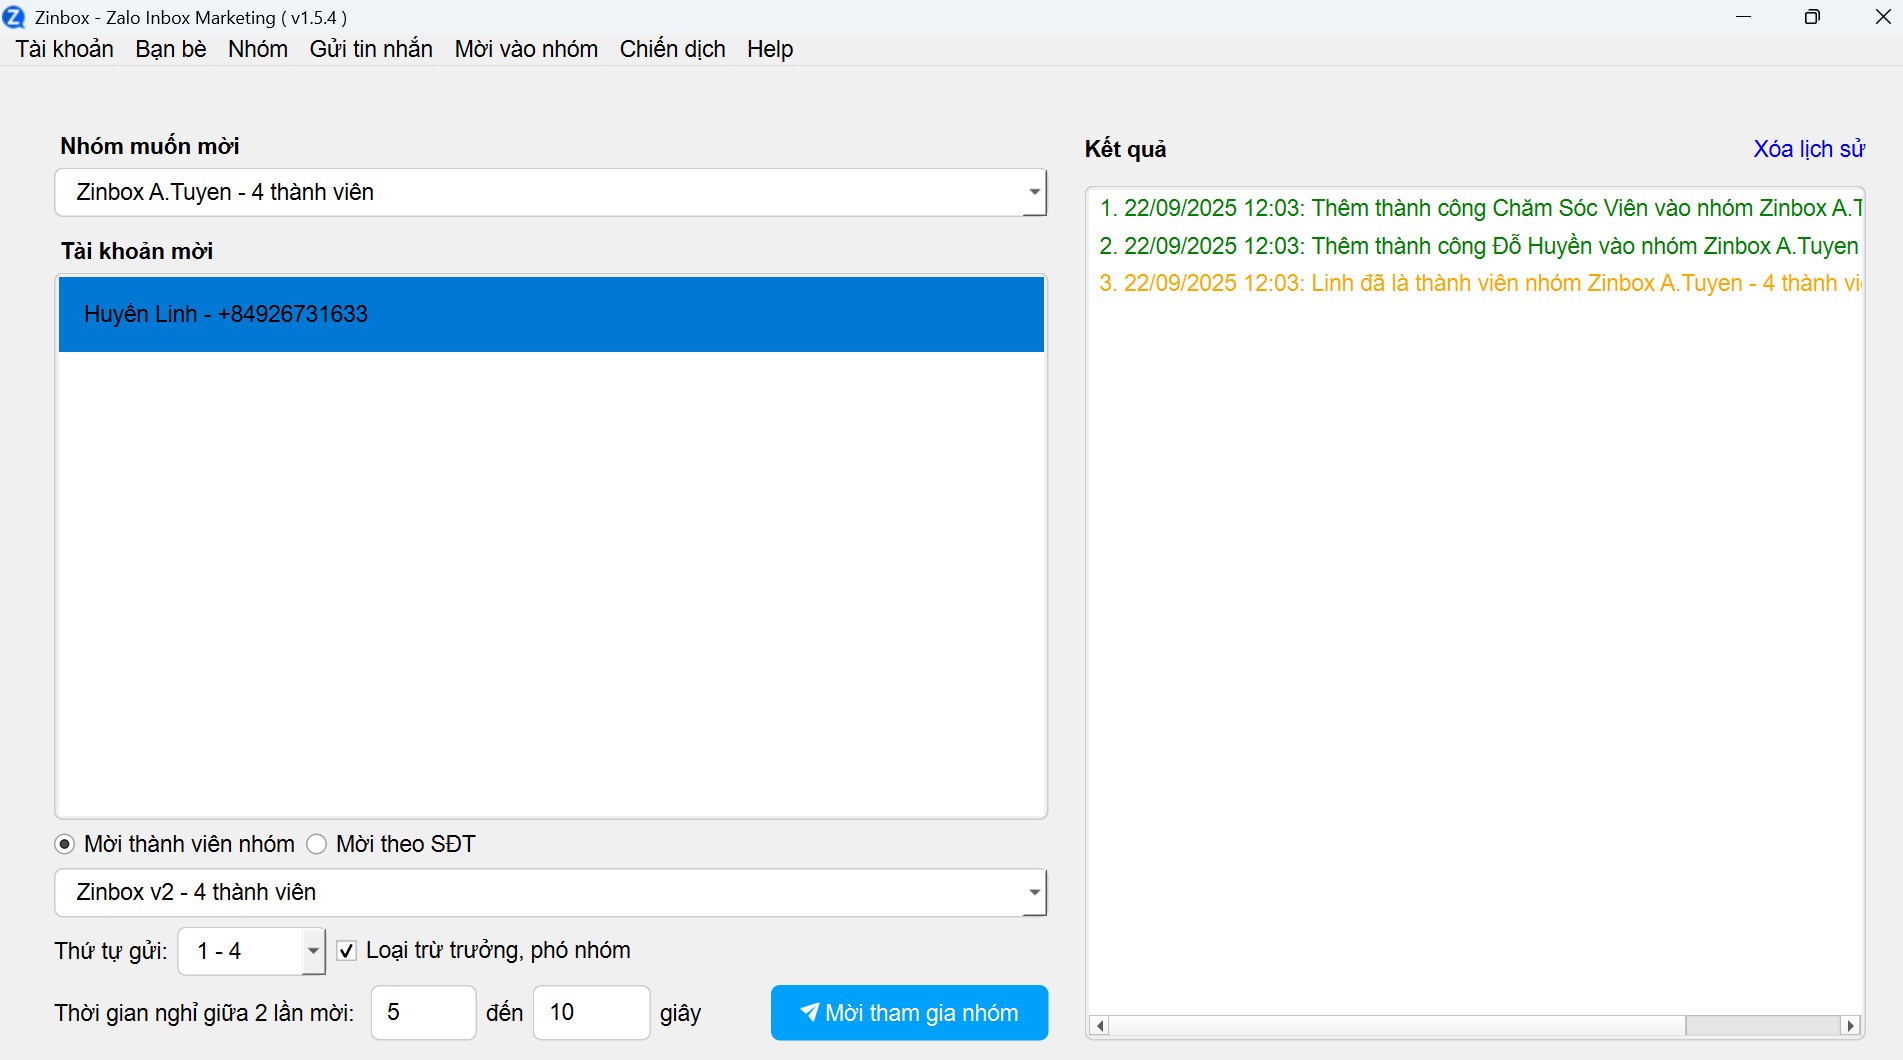
Task: Open the "Zinbox v2 - 4 thành viên" dropdown
Action: [x=1033, y=892]
